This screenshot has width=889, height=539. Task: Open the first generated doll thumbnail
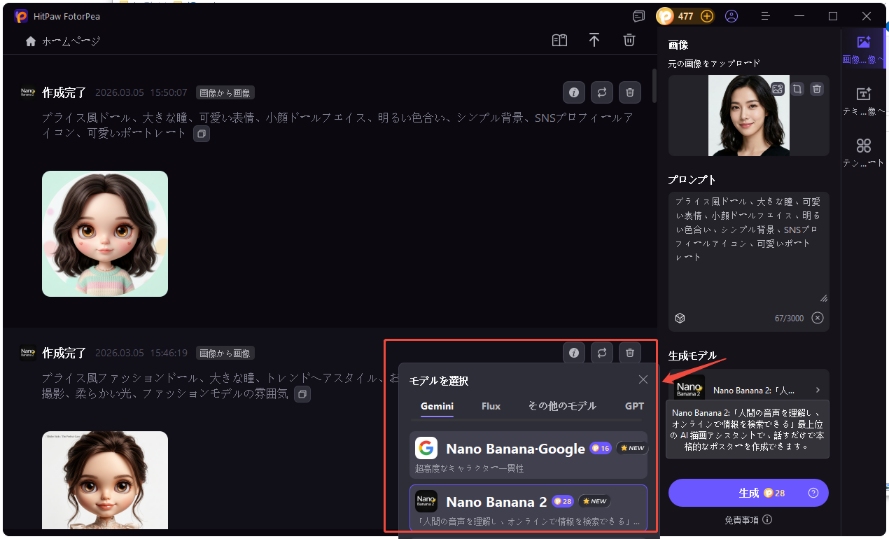[x=105, y=234]
